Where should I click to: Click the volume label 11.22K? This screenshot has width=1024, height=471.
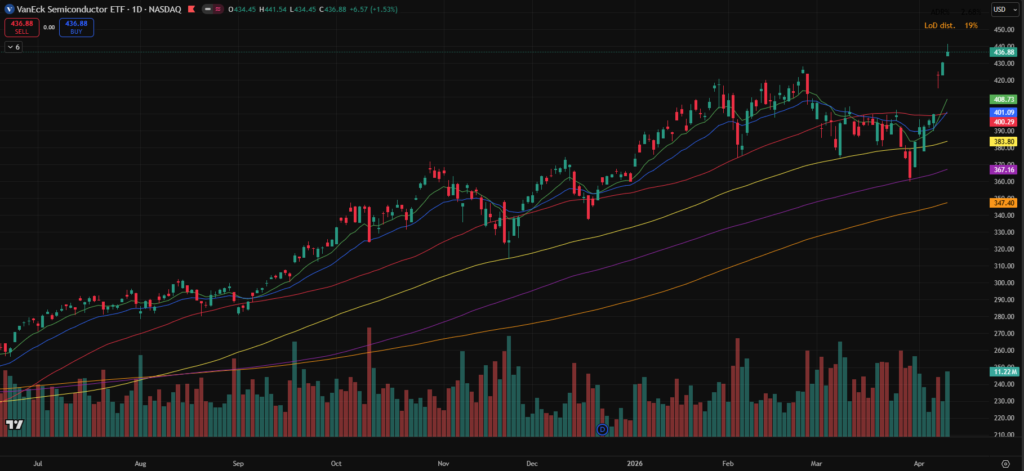pyautogui.click(x=1002, y=371)
